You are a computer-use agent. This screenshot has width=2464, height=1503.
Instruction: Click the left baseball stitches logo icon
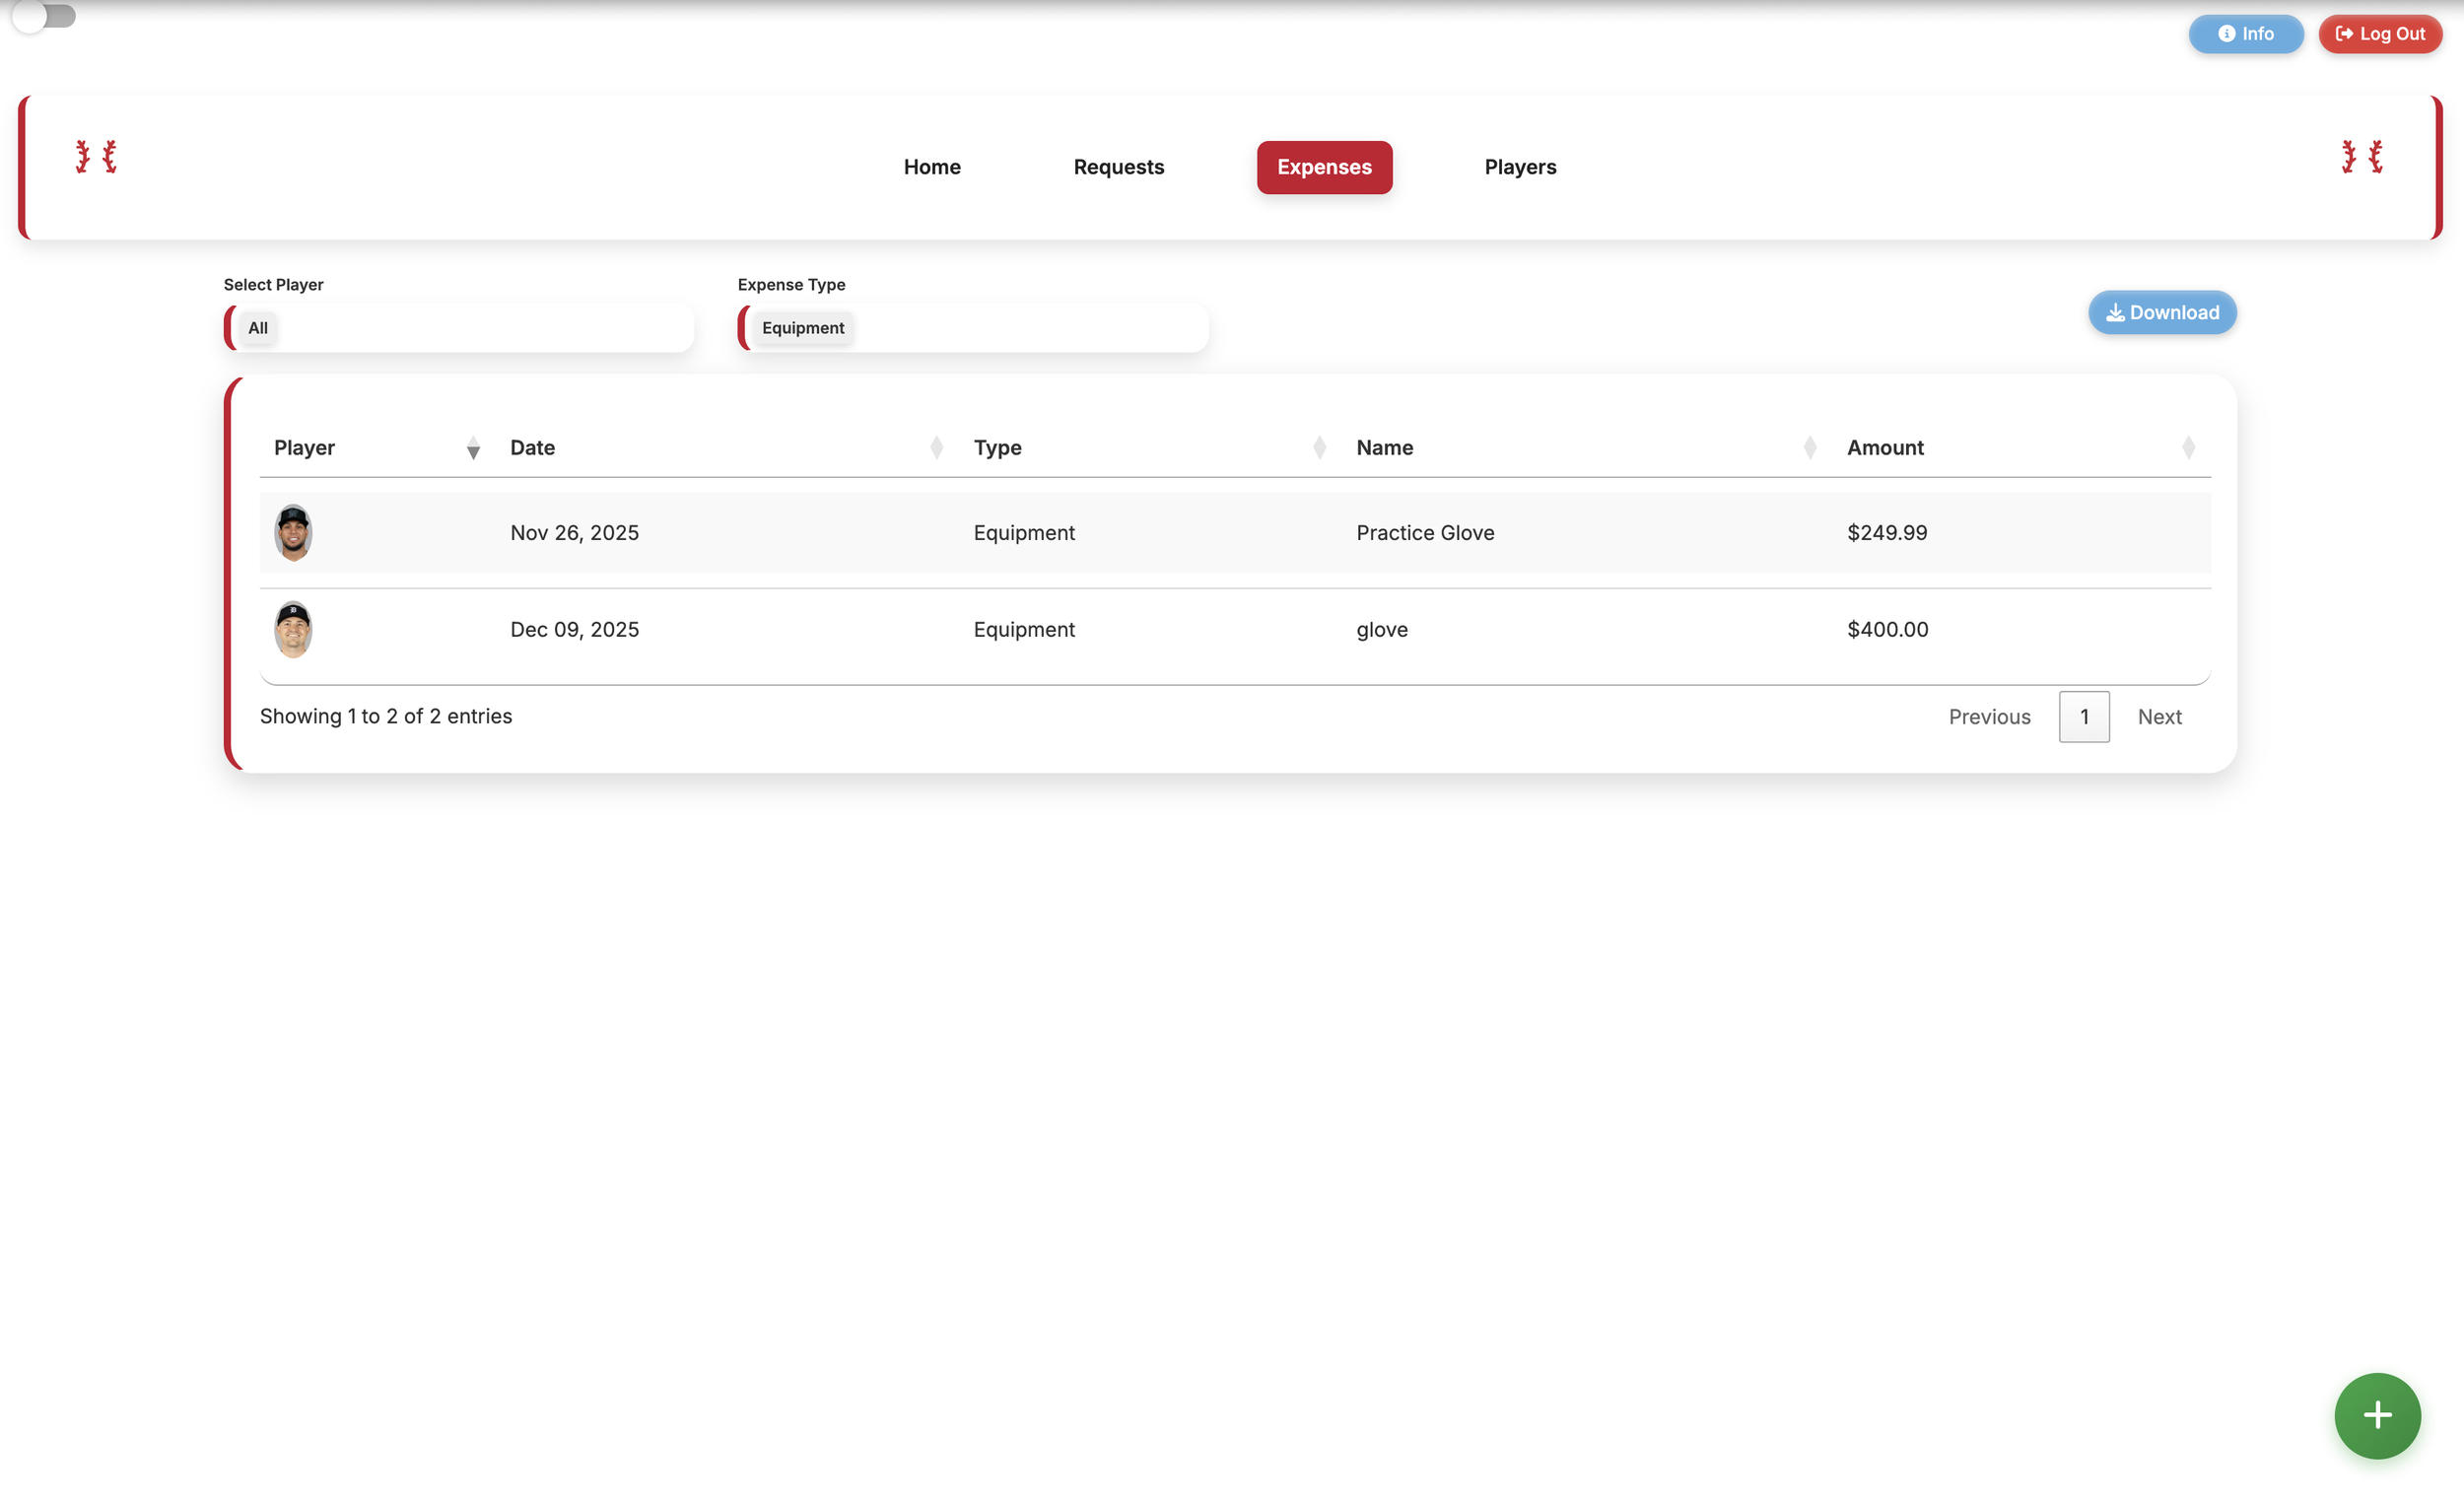[96, 157]
